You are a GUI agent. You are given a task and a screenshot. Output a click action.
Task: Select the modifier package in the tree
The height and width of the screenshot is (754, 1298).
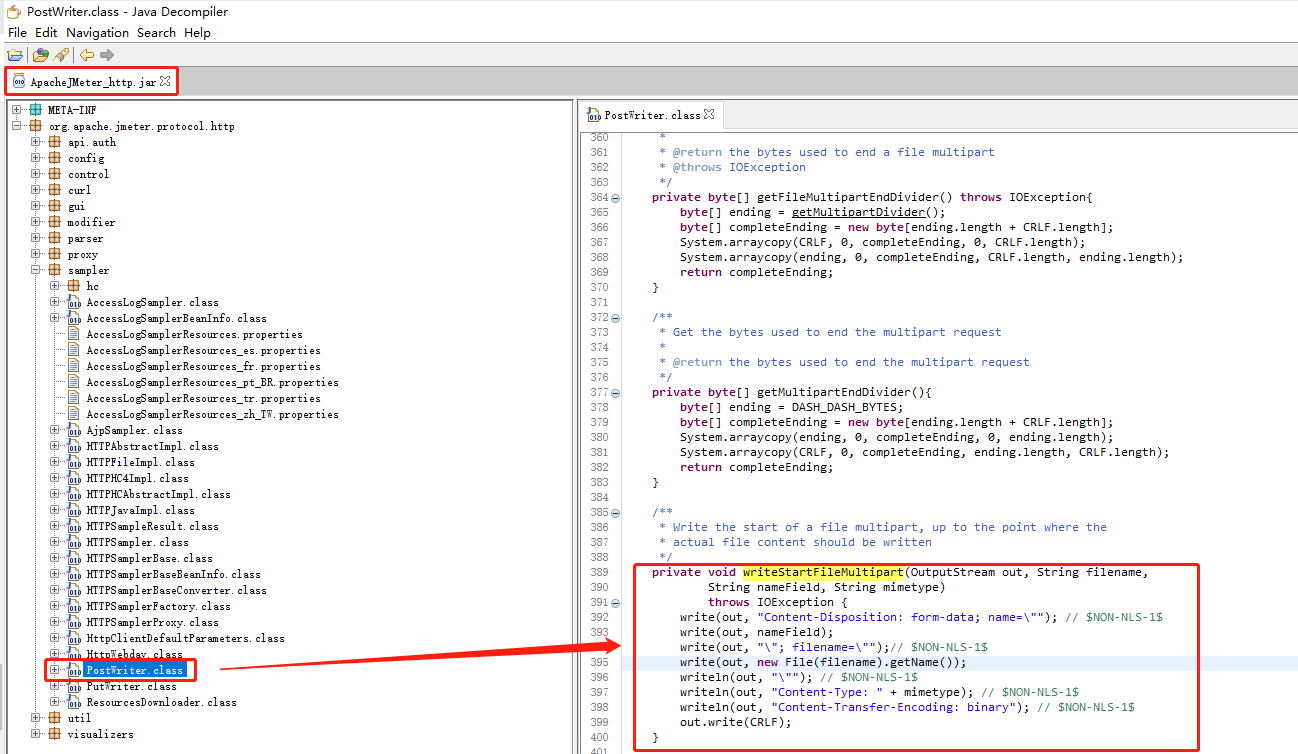[91, 222]
